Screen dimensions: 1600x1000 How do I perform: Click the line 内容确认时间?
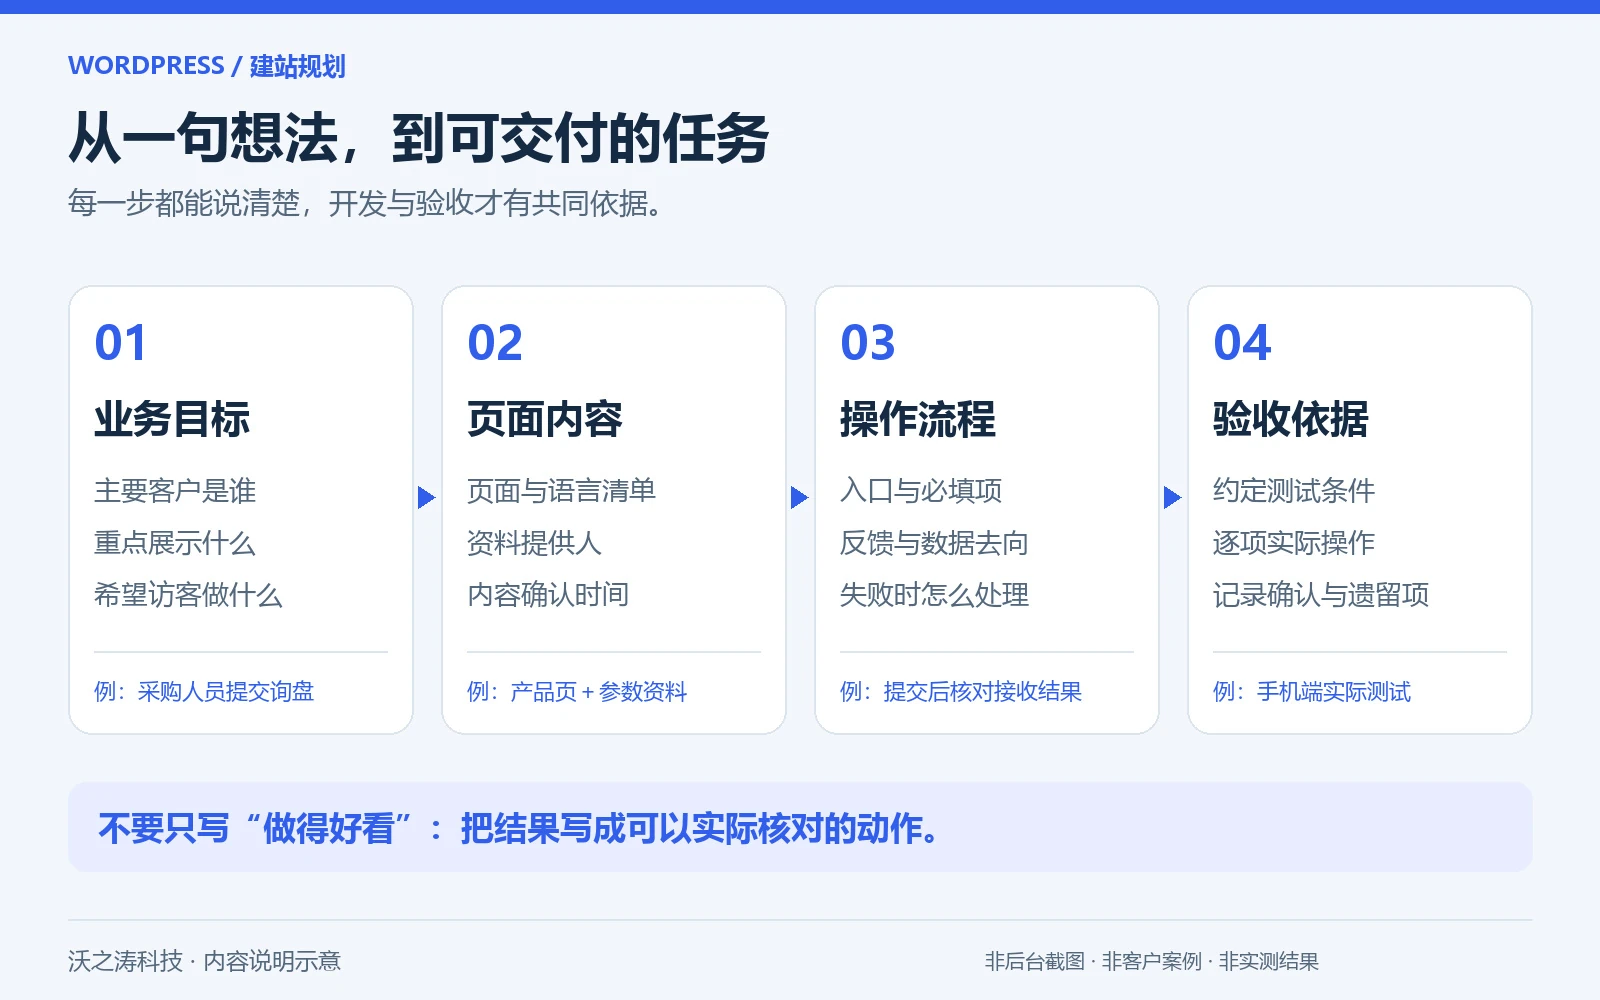tap(548, 595)
